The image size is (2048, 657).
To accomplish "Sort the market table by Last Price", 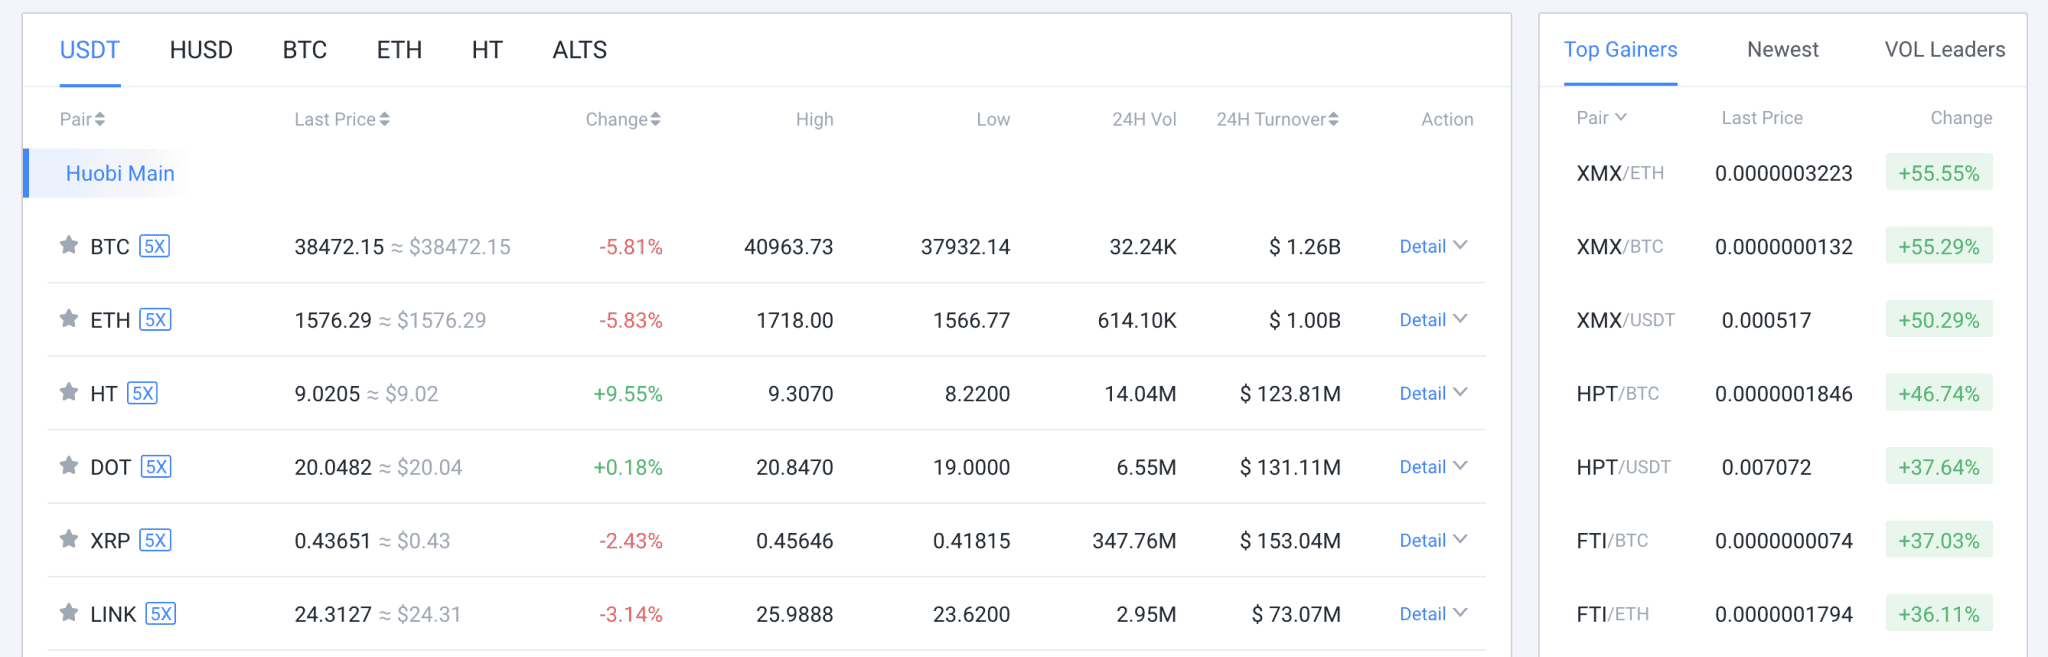I will pyautogui.click(x=342, y=119).
